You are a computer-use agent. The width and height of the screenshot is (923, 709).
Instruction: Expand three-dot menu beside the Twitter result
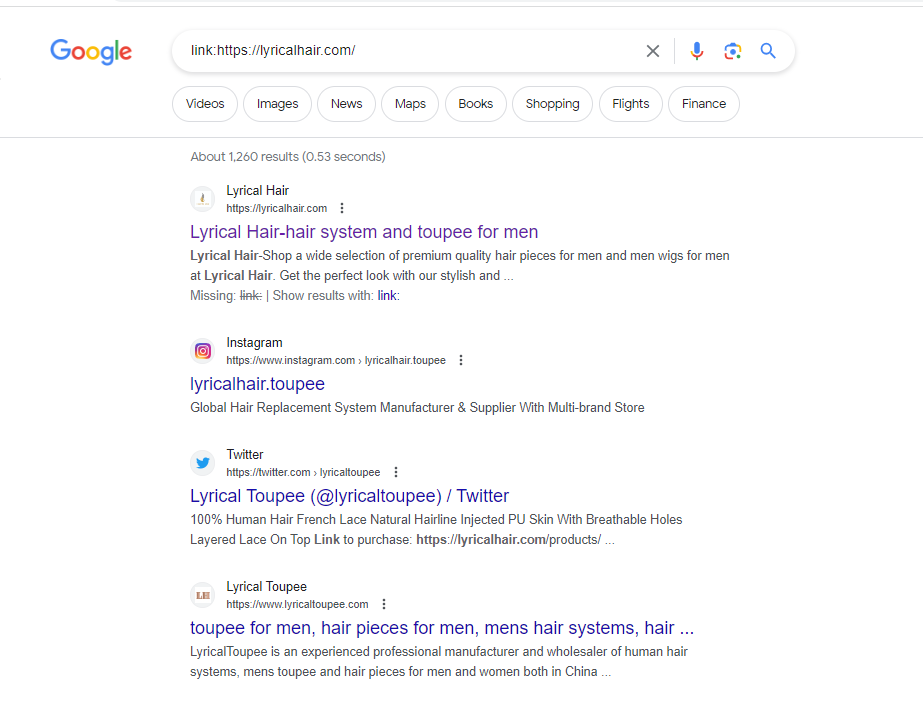(x=396, y=472)
